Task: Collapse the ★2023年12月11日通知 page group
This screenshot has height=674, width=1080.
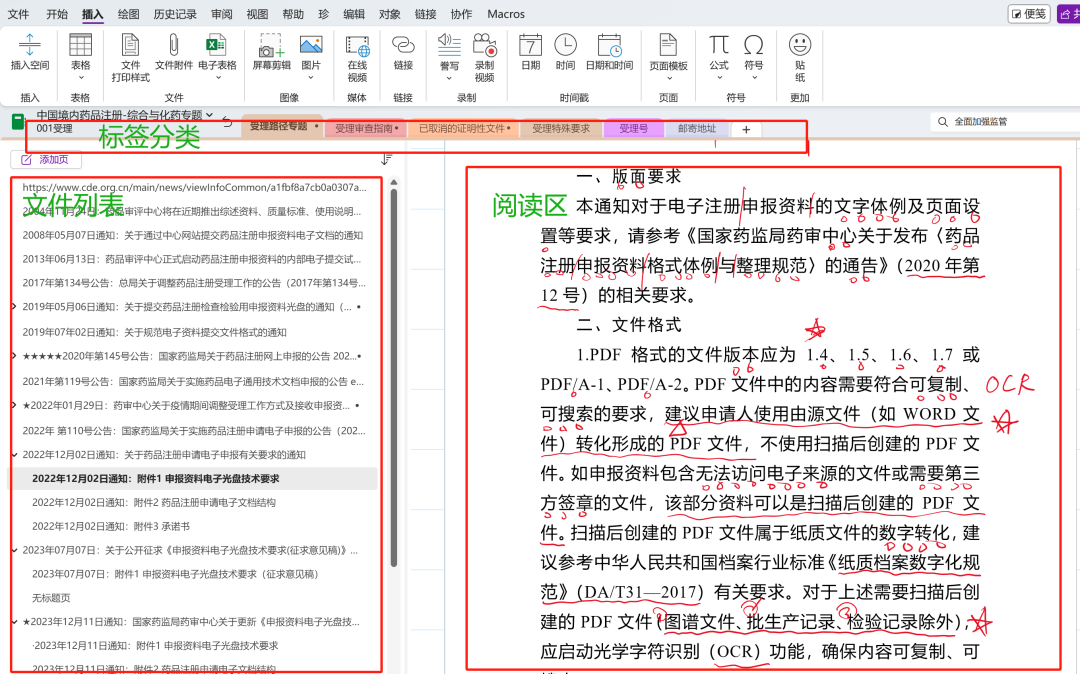Action: click(x=14, y=621)
